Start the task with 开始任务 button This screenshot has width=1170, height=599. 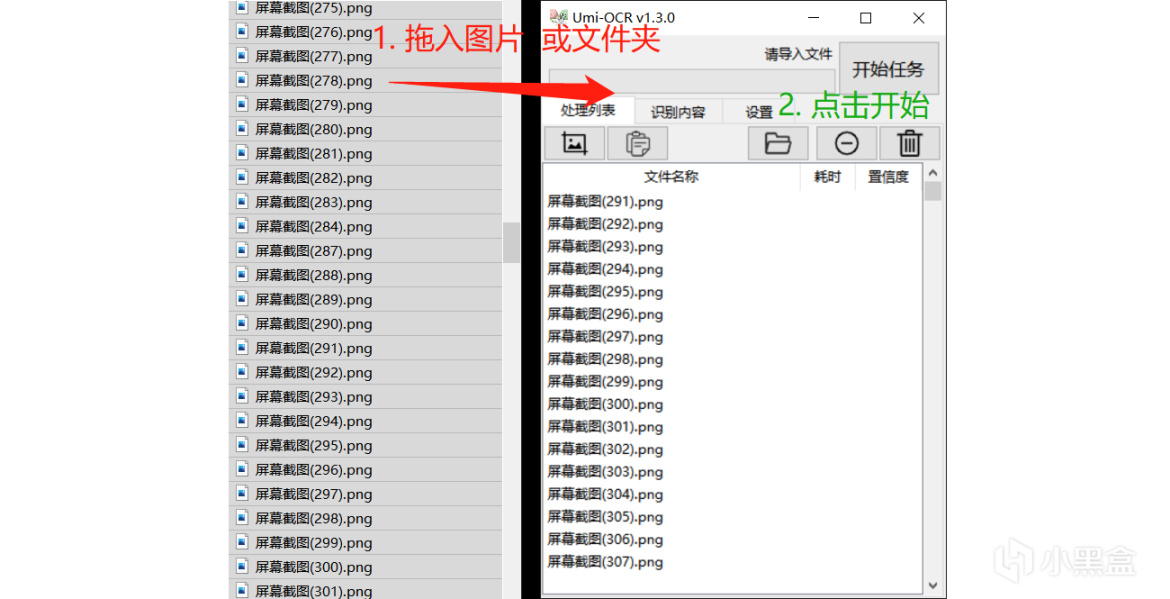888,69
